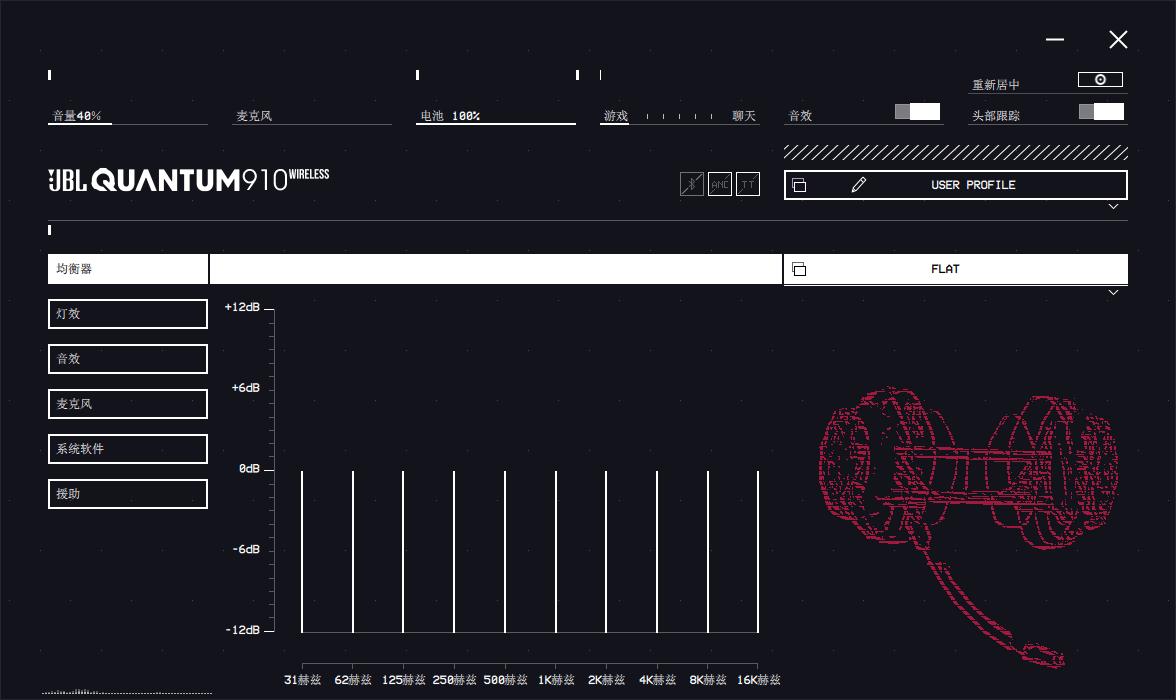
Task: Click the 1K赫兹 equalizer band slider
Action: pos(555,550)
